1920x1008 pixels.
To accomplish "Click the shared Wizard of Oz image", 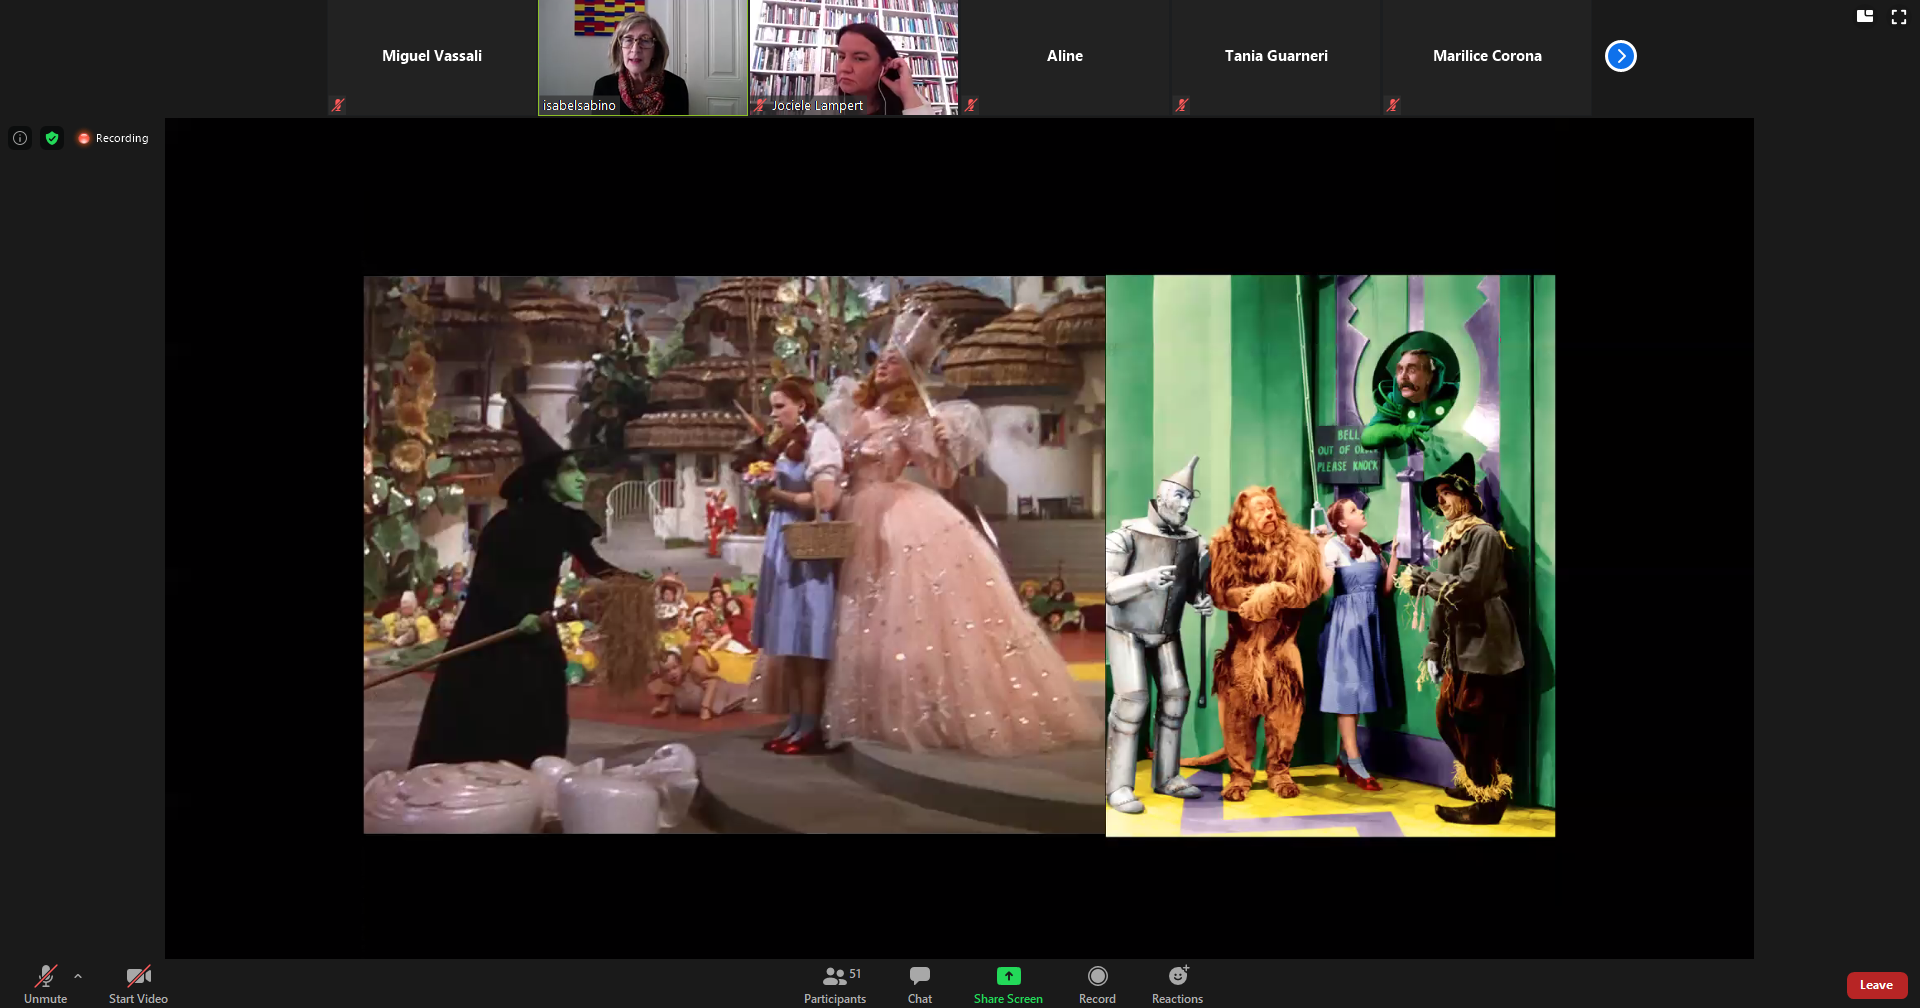I will click(959, 555).
